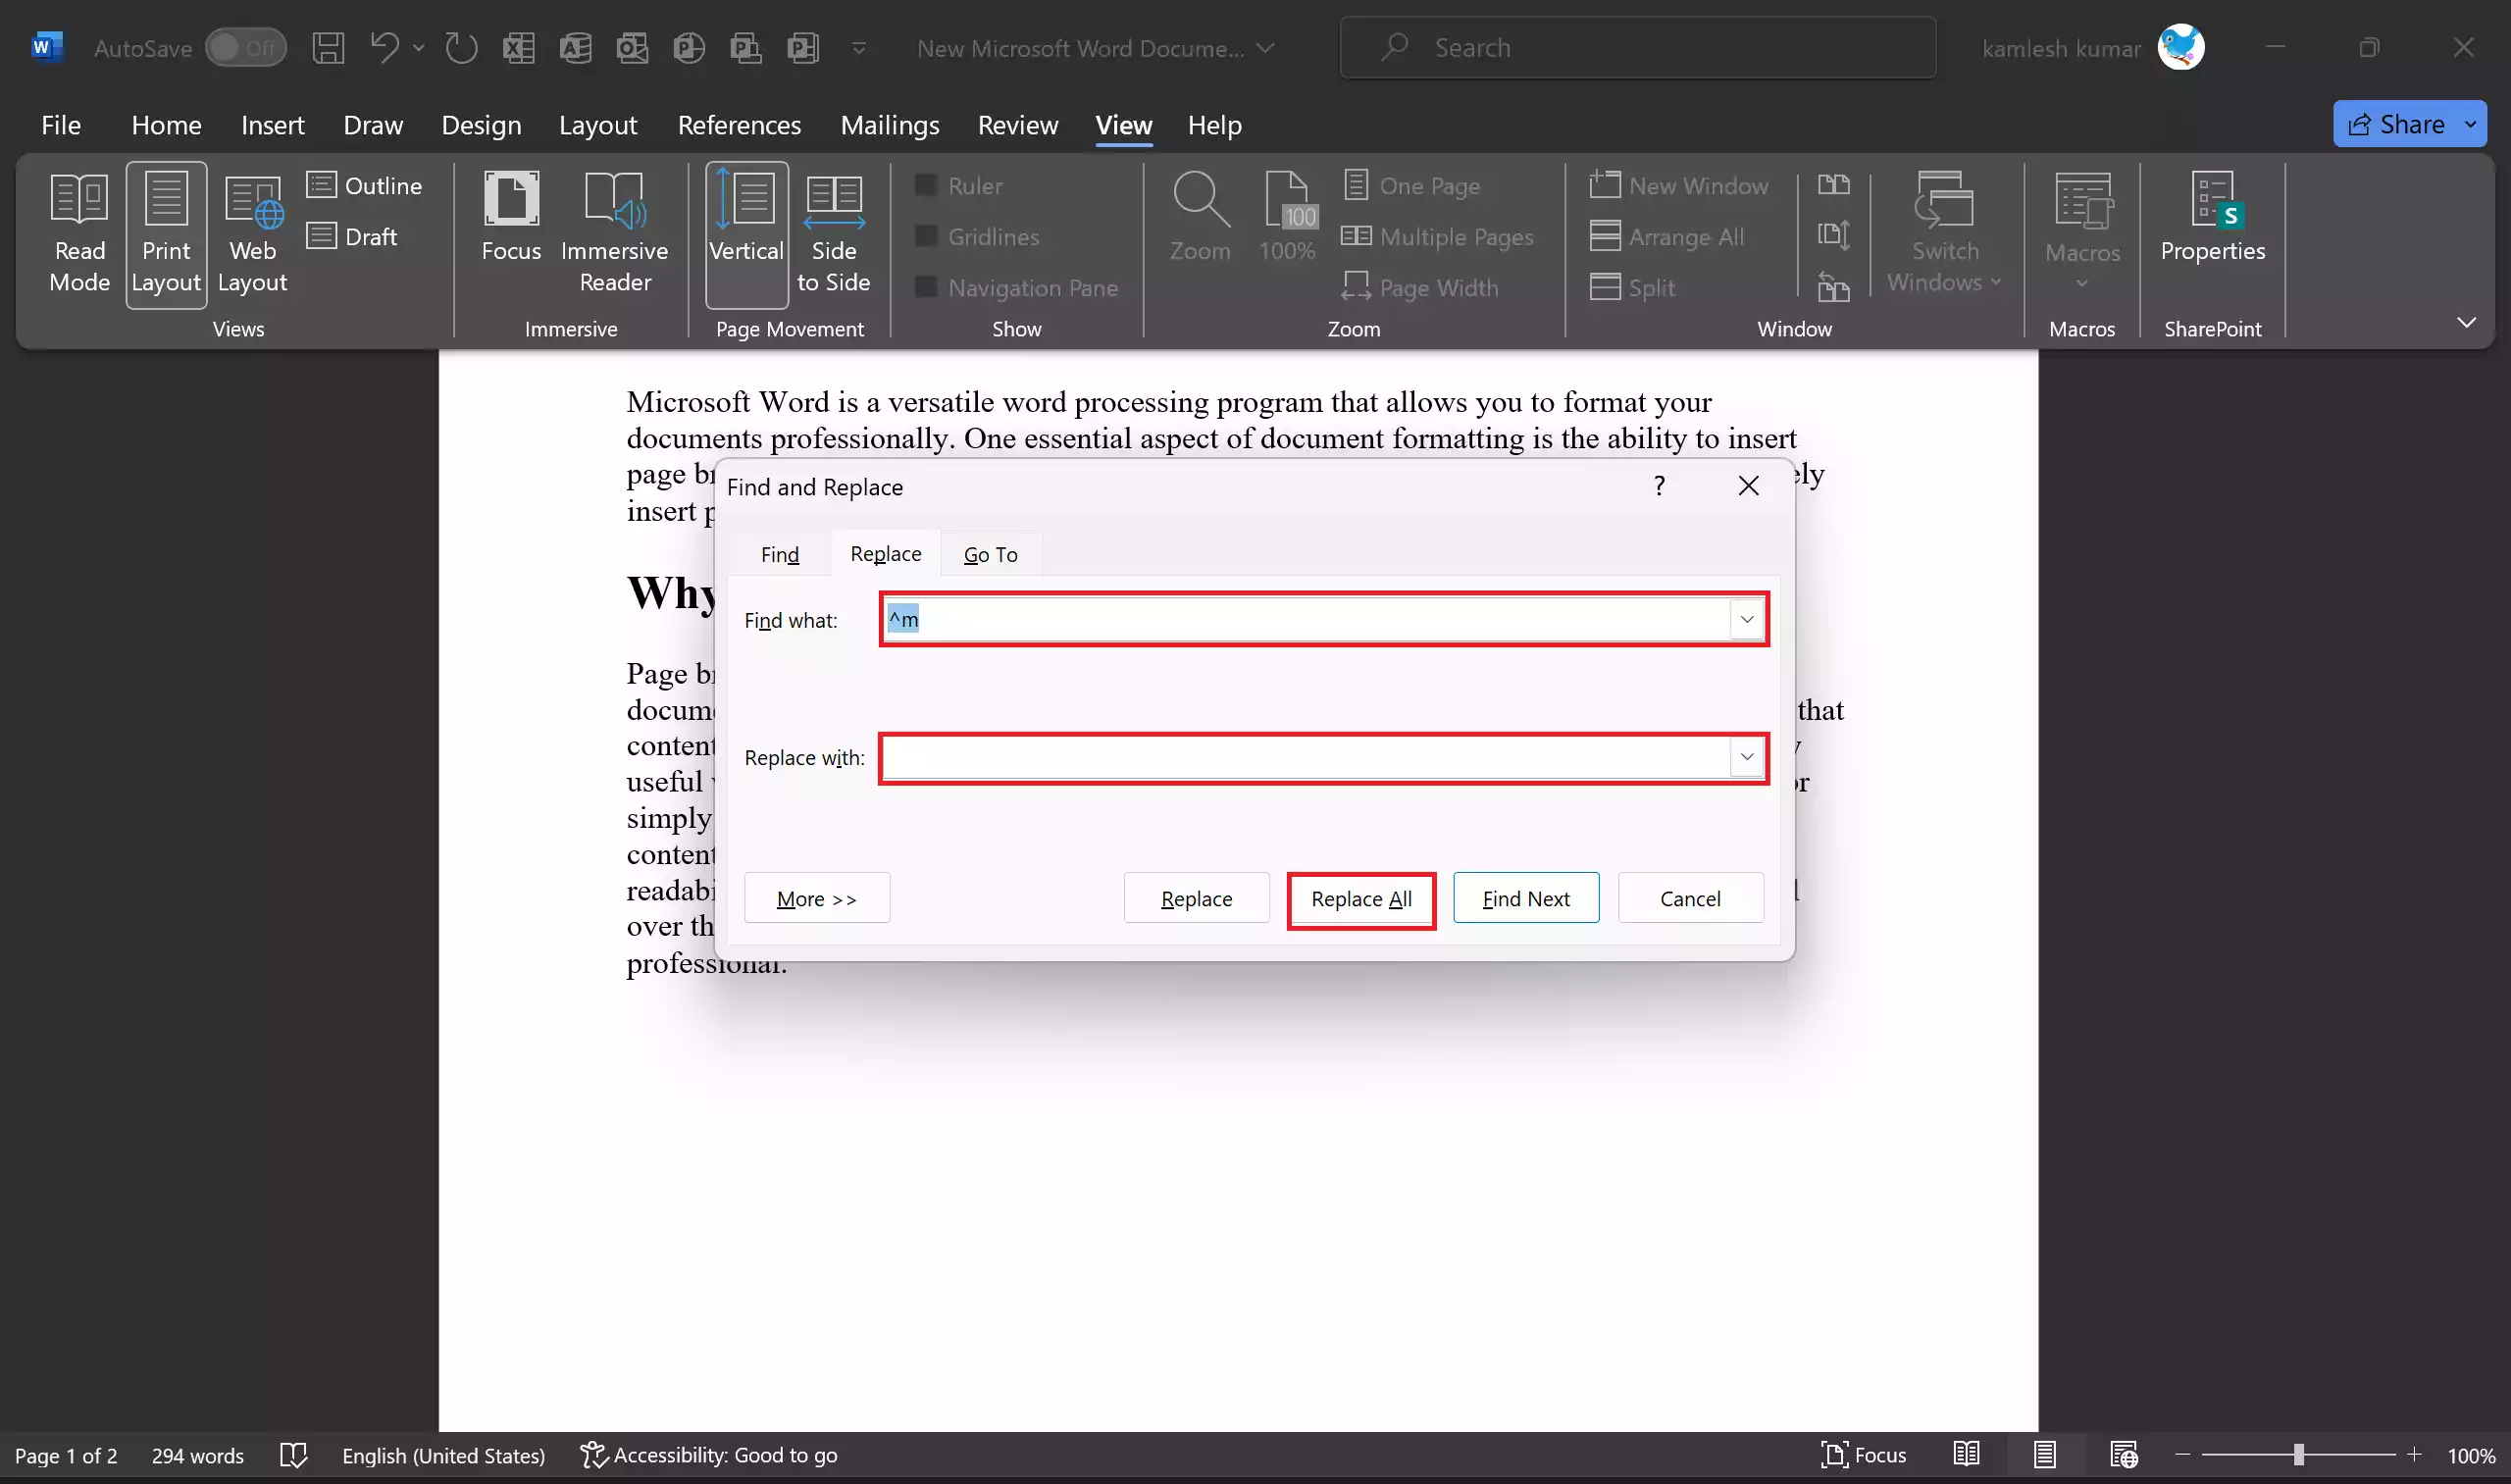Collapse the ribbon with the chevron
Screen dimensions: 2511x1484
(2467, 322)
